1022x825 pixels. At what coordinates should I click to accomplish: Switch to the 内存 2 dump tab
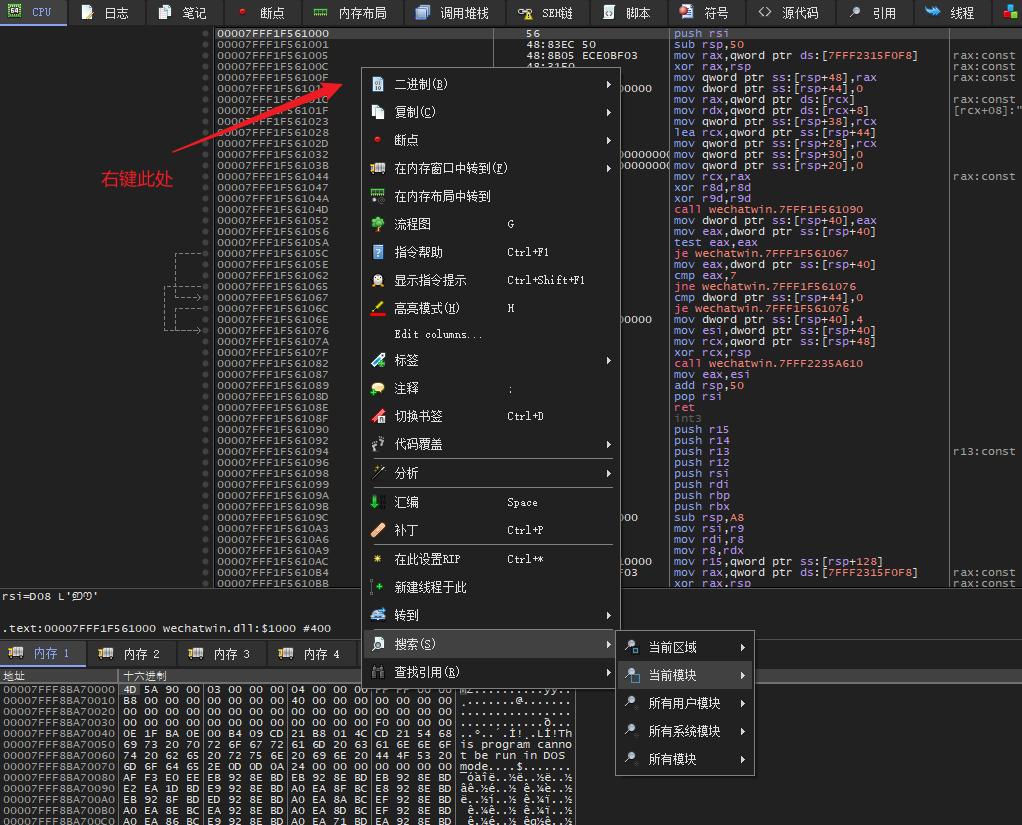130,654
